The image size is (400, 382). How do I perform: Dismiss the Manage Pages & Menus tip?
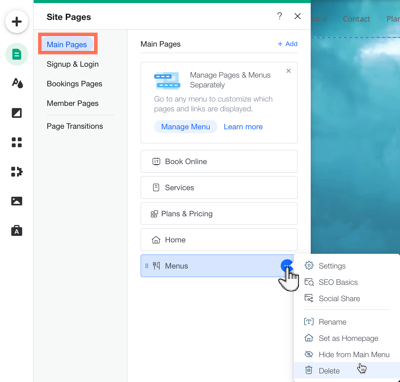pos(289,71)
